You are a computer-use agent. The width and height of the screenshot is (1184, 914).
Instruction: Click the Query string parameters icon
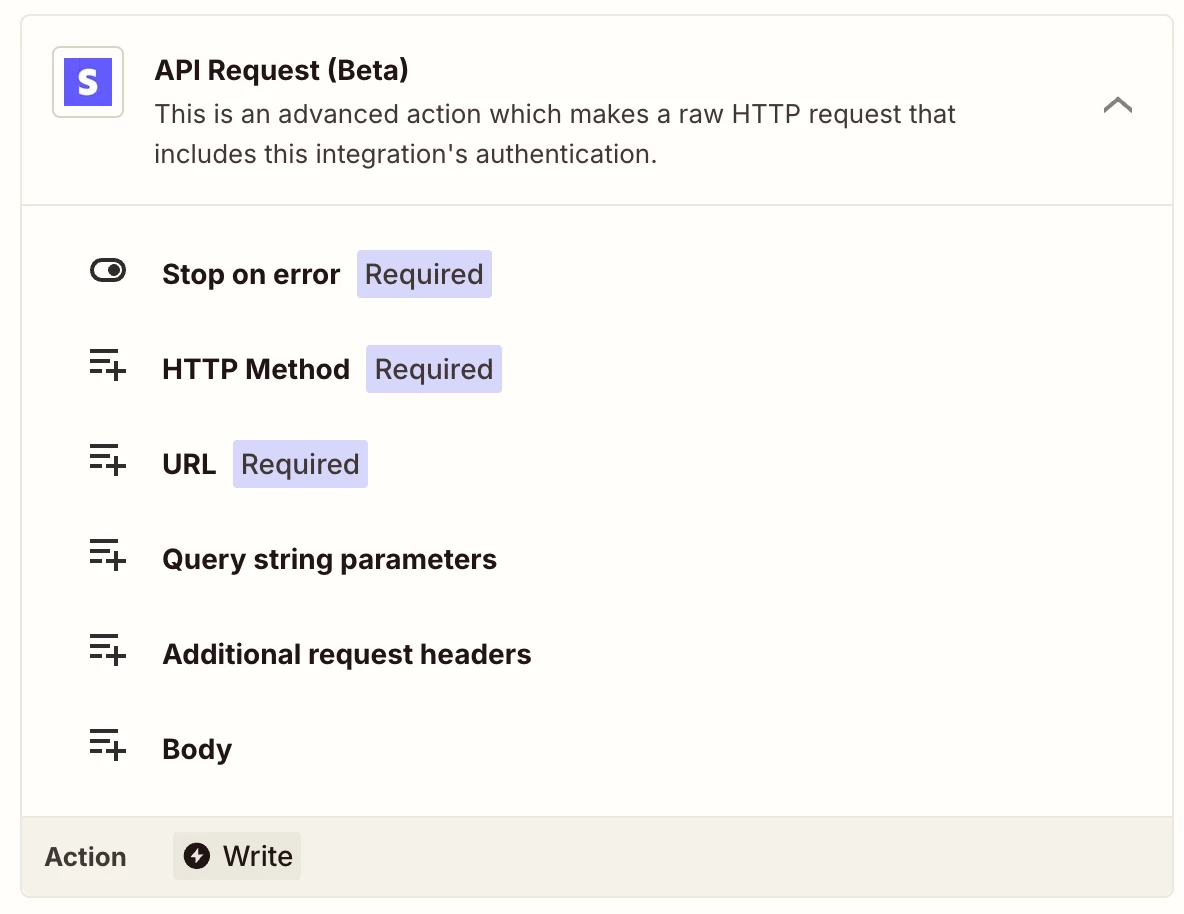(108, 556)
